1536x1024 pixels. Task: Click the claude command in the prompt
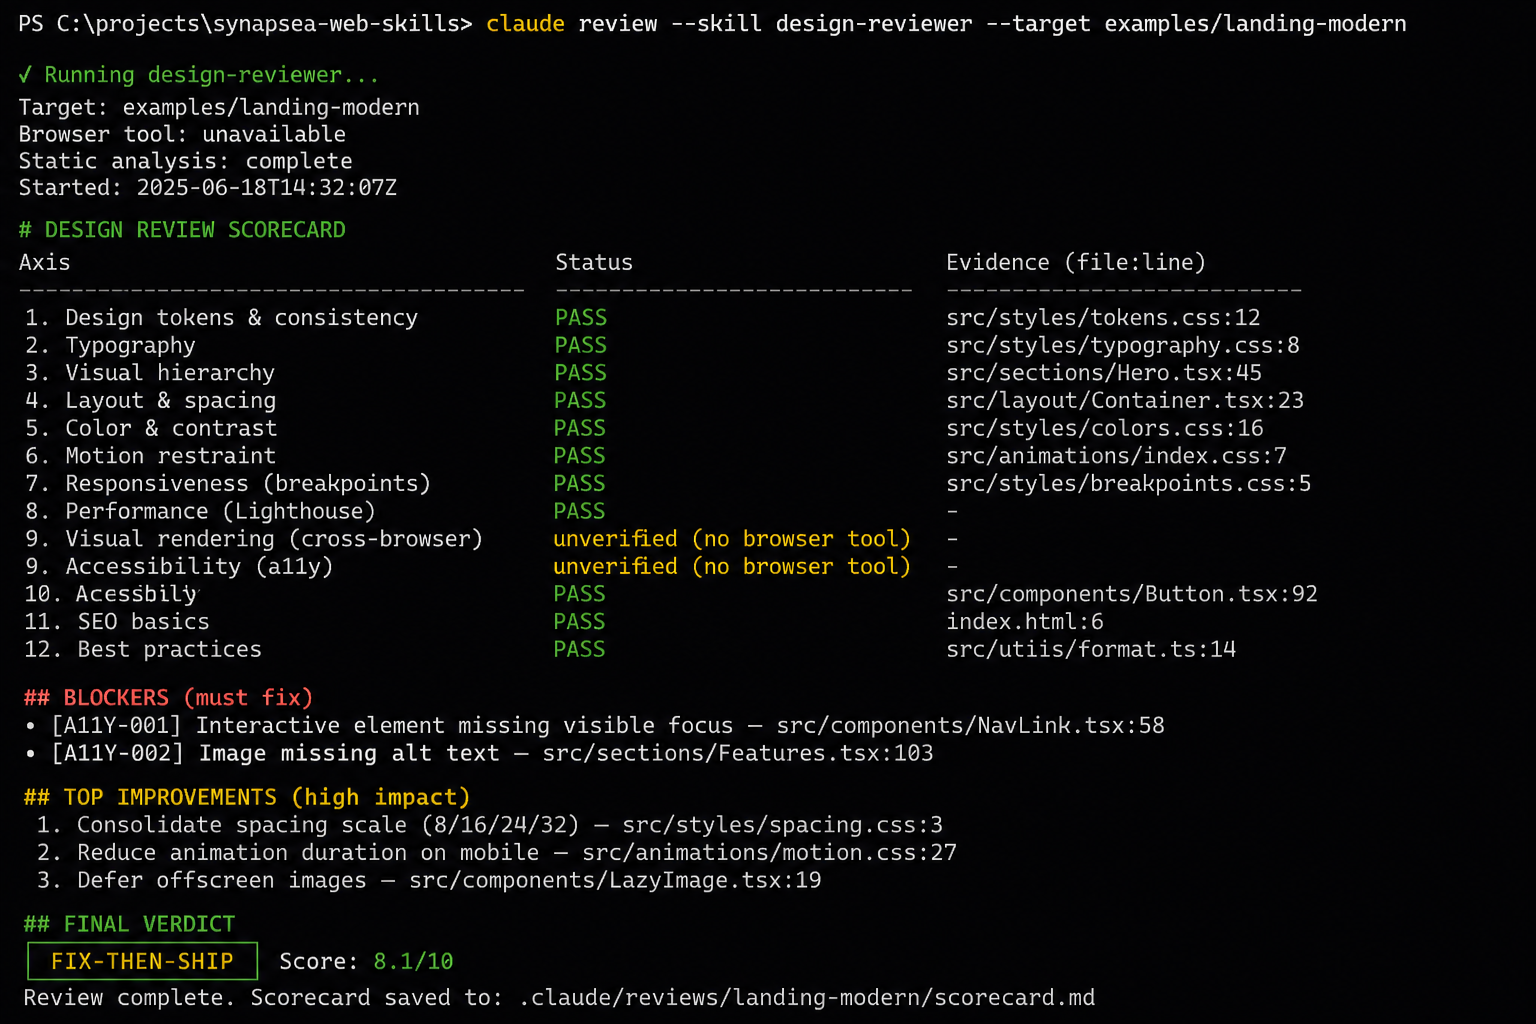525,24
